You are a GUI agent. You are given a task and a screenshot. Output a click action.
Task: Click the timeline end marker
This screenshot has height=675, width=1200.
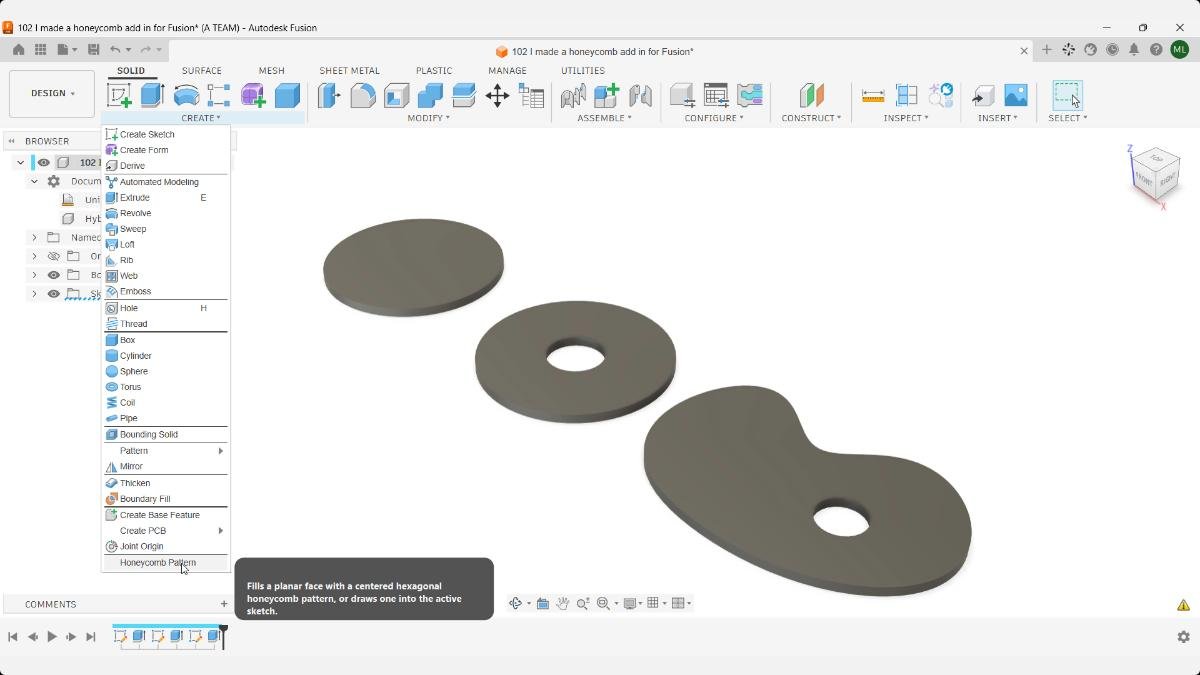[224, 636]
